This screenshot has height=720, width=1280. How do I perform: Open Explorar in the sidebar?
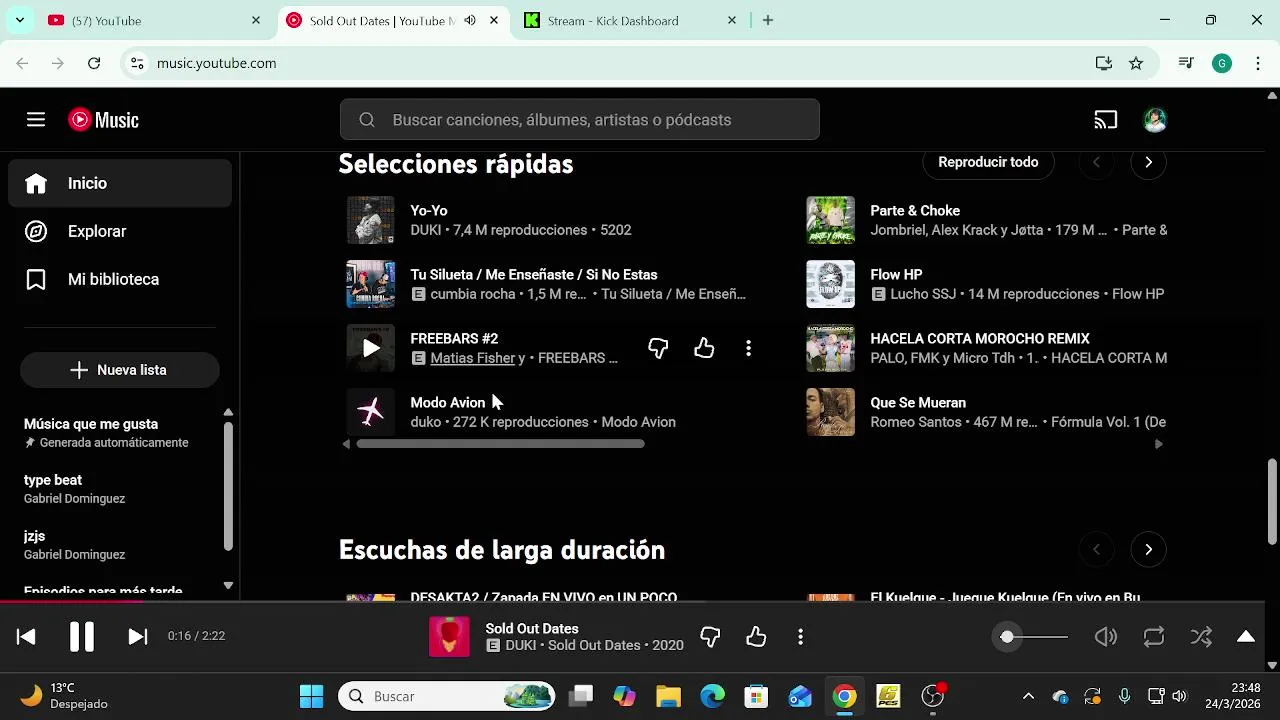click(120, 232)
